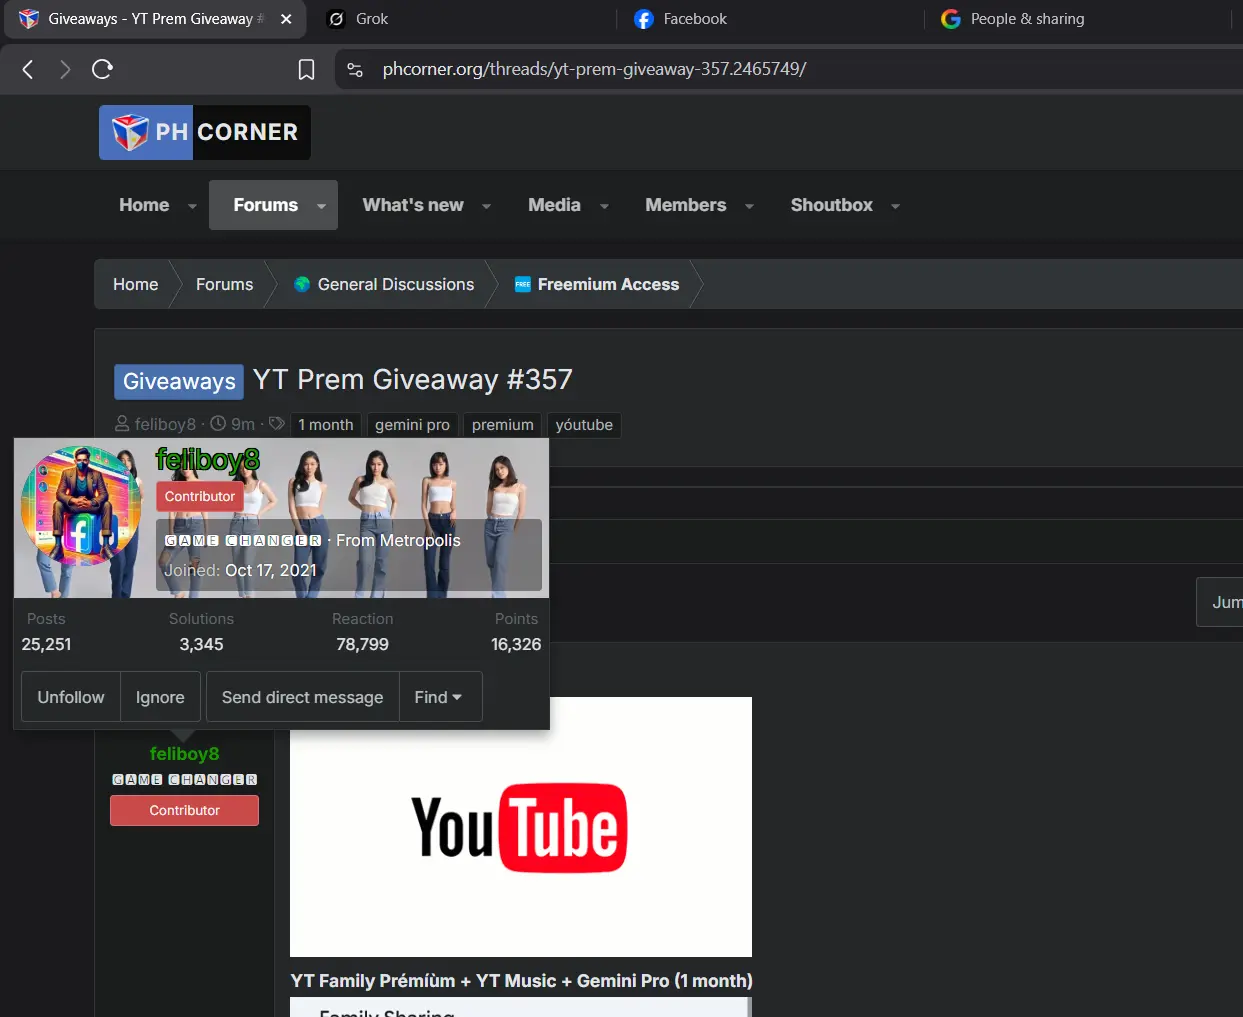Expand the What's new dropdown arrow
The image size is (1243, 1017).
487,206
